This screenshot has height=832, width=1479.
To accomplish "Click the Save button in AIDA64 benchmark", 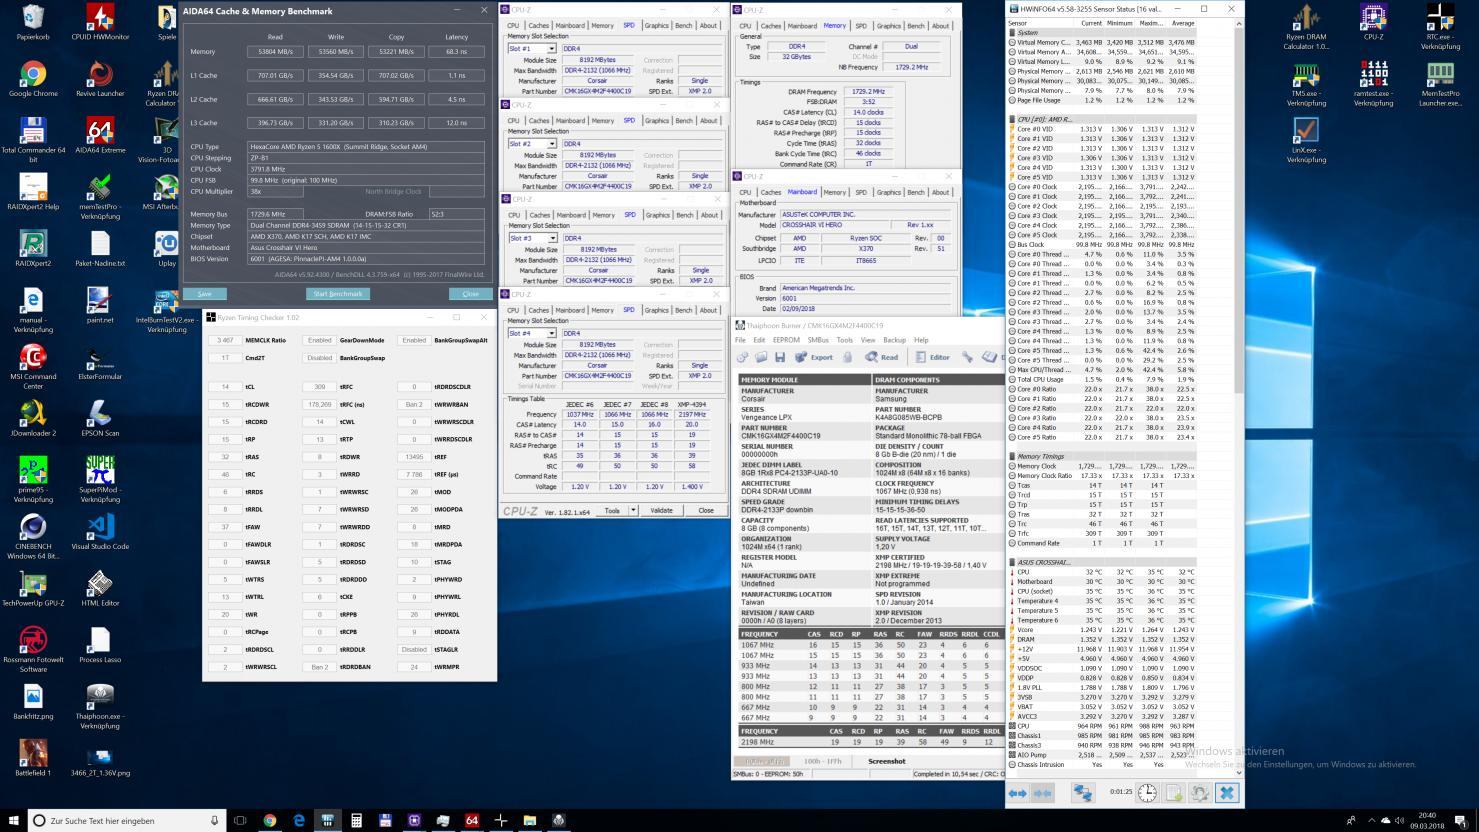I will click(204, 293).
